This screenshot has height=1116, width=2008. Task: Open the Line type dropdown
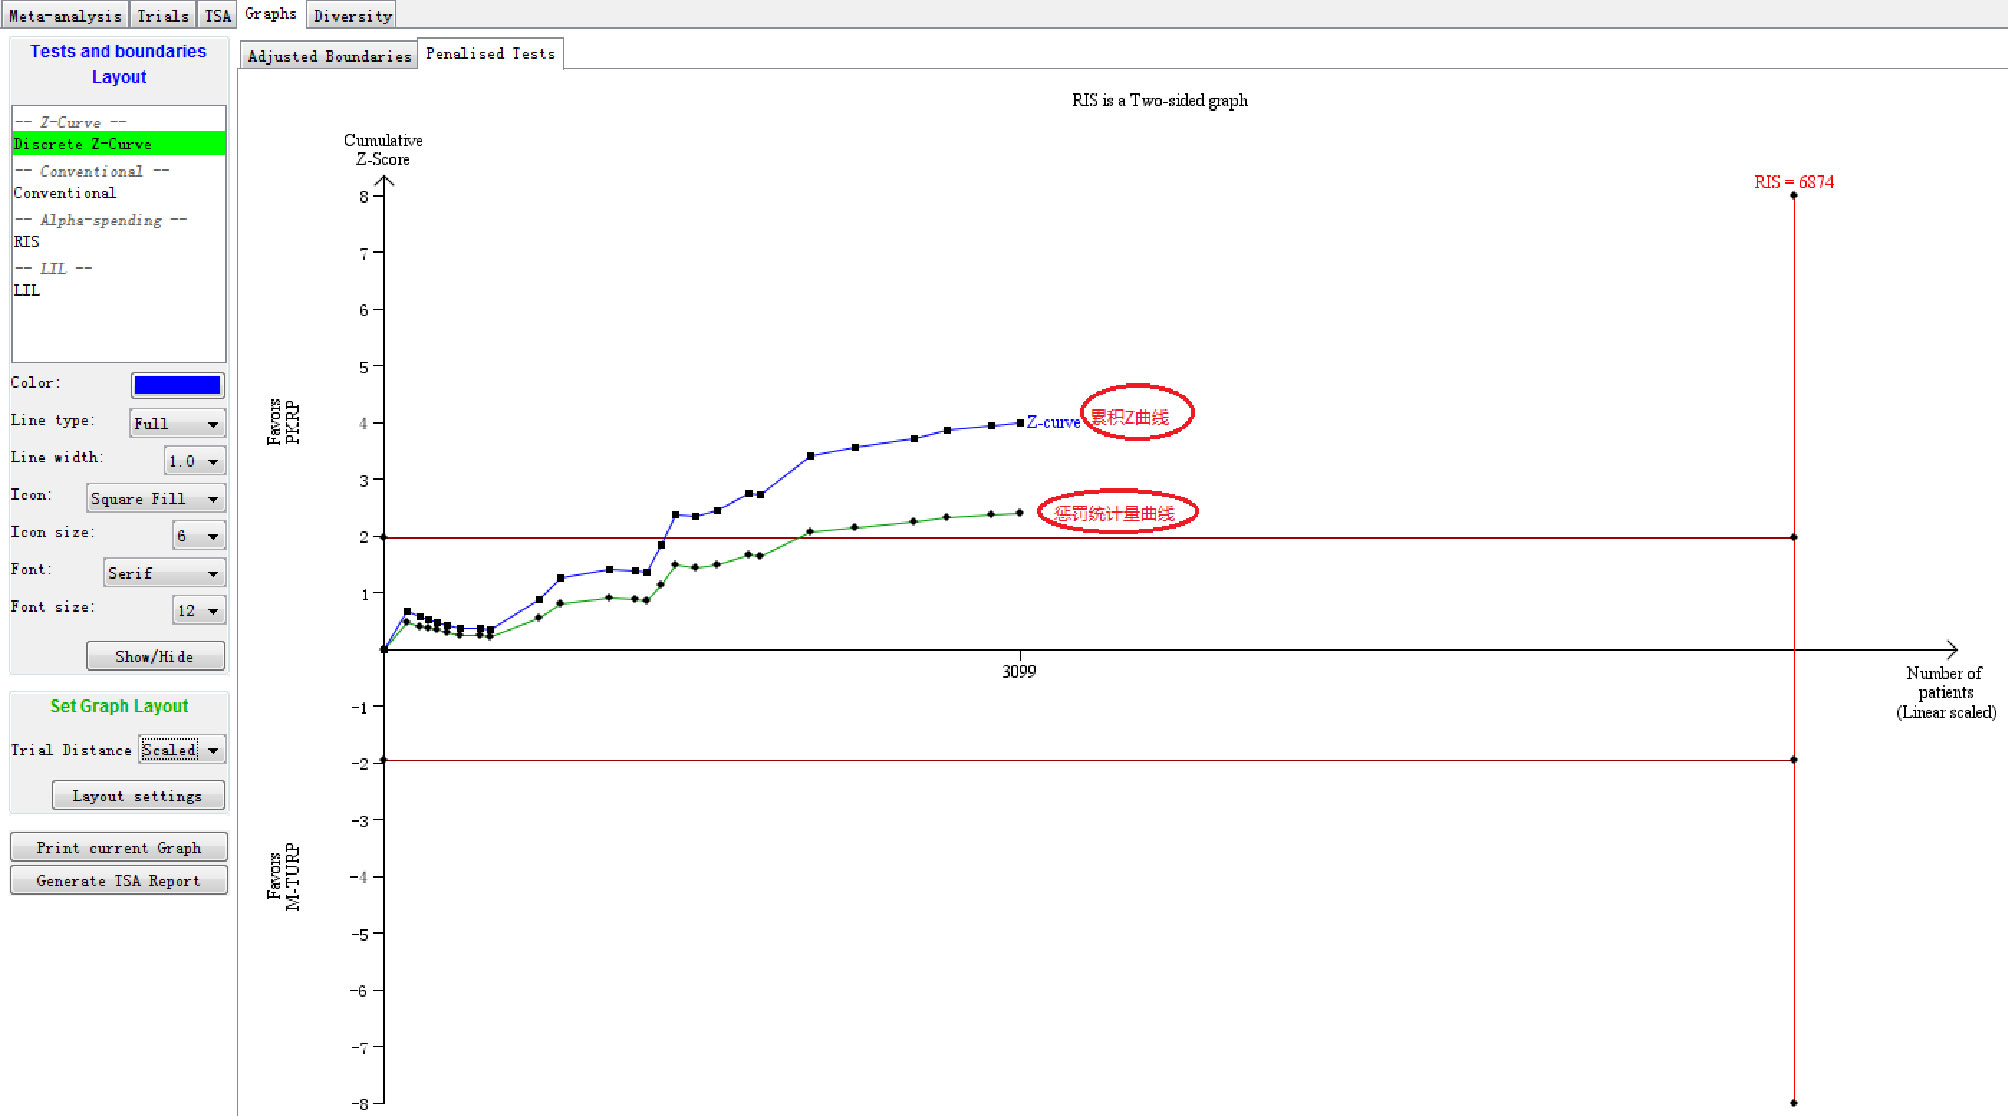click(178, 424)
